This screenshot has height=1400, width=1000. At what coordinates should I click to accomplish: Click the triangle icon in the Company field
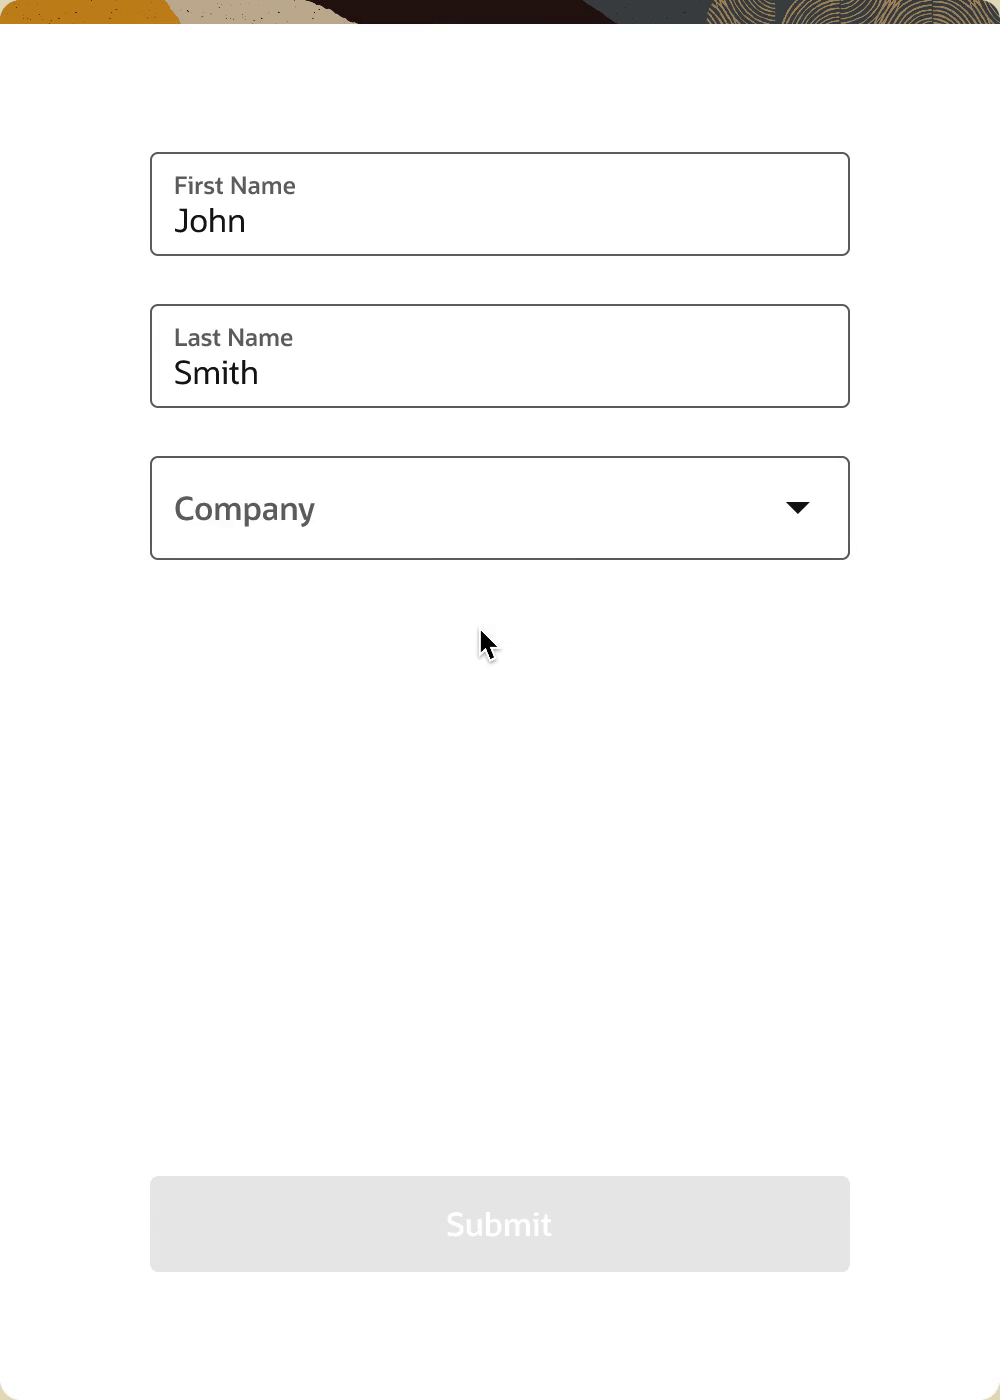coord(797,508)
